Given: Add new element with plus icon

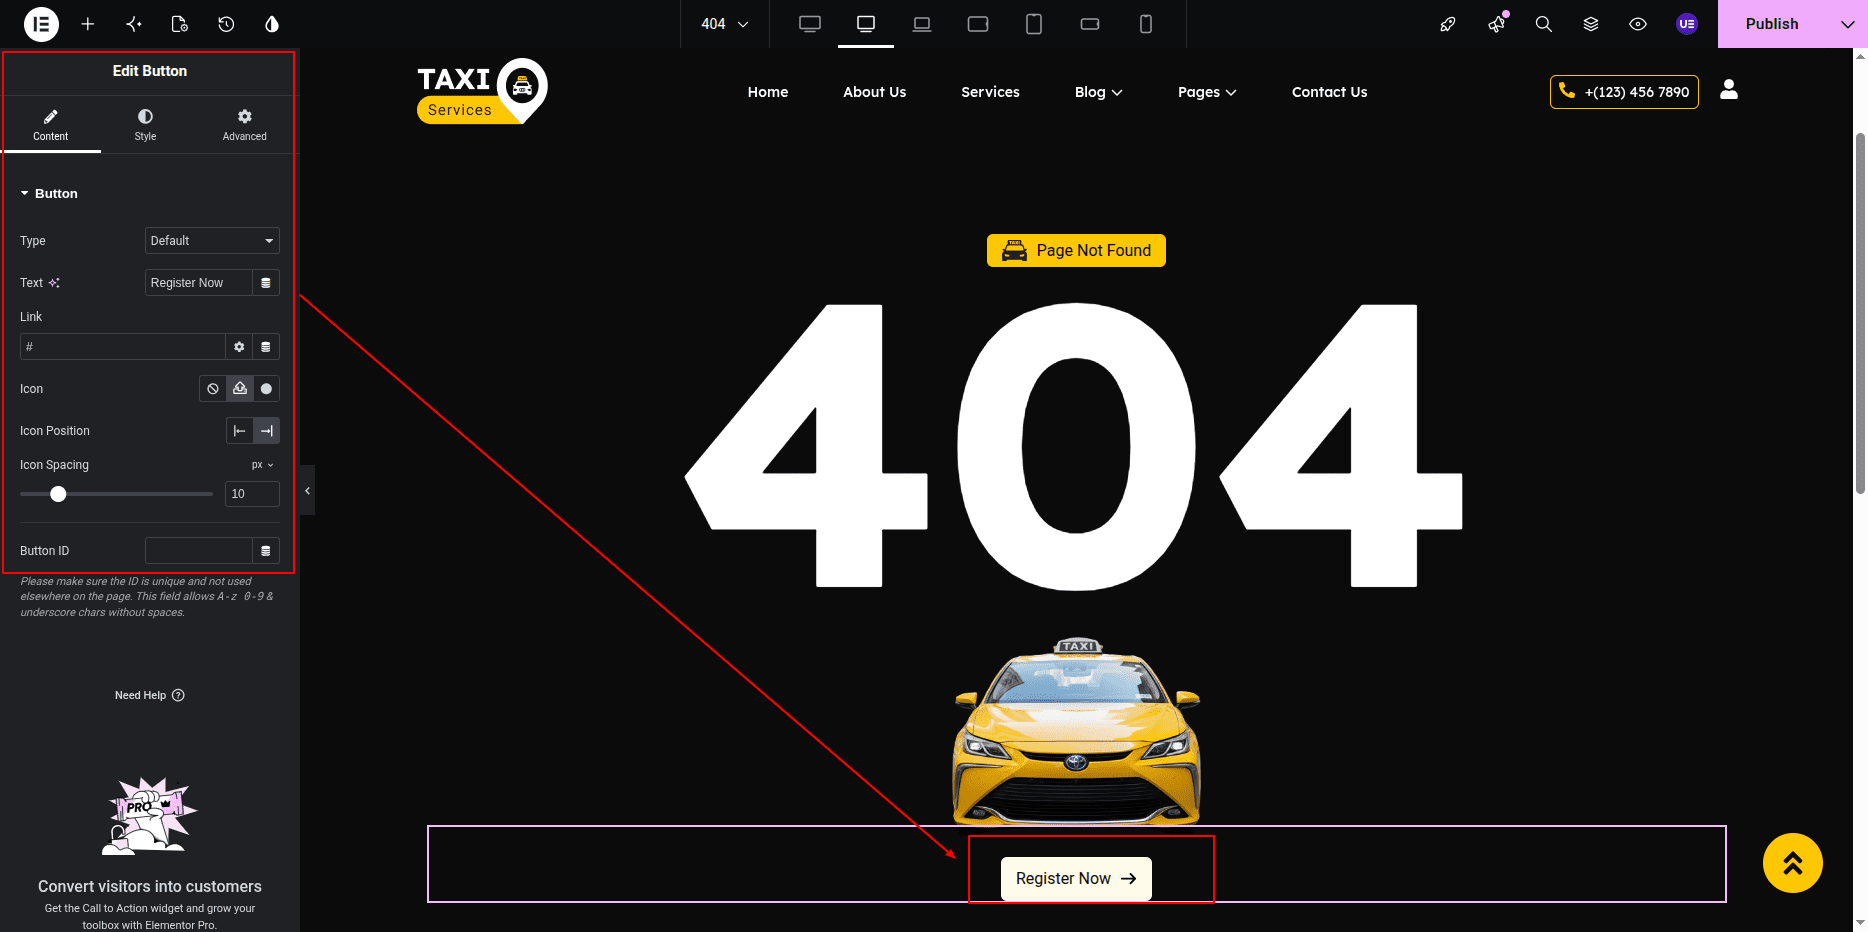Looking at the screenshot, I should 88,24.
